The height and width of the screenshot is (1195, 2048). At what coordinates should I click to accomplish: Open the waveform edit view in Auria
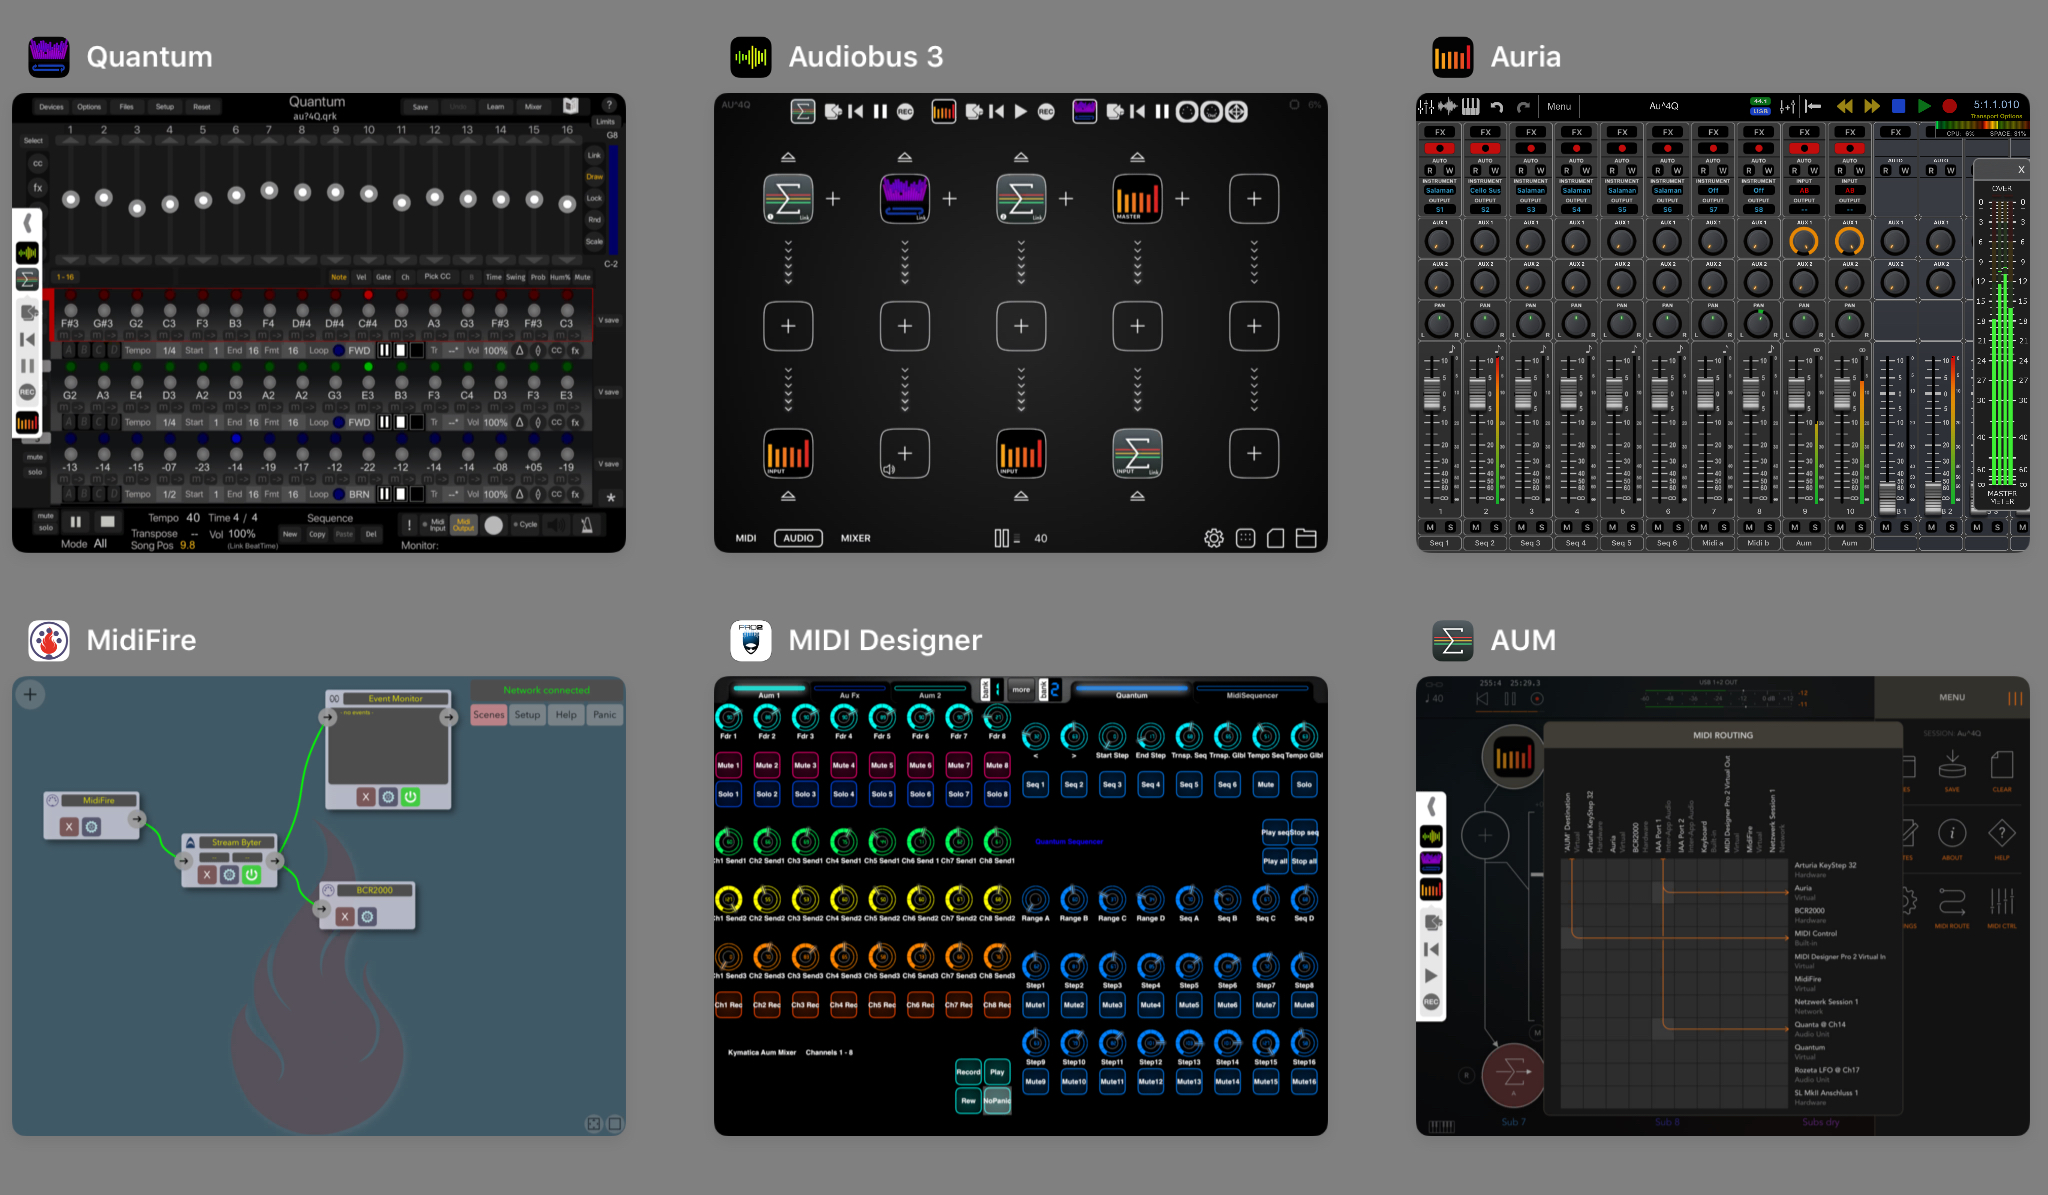tap(1447, 106)
